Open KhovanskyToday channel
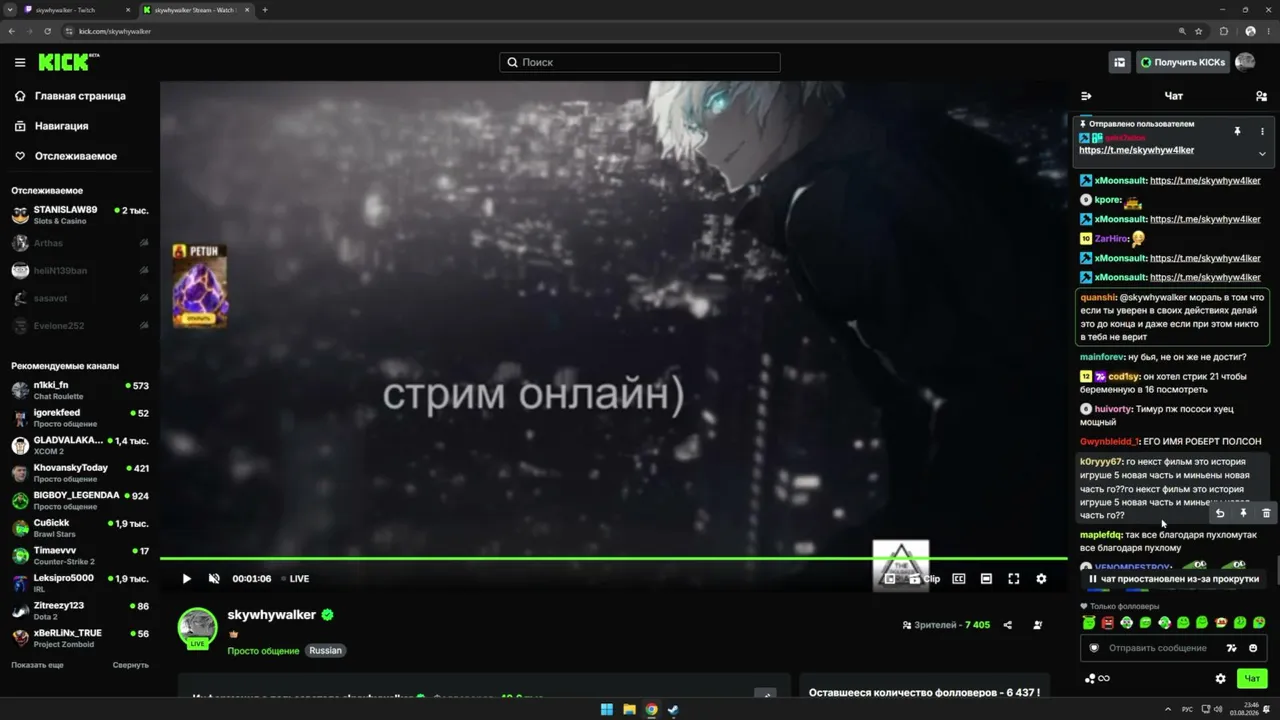The image size is (1280, 720). (80, 473)
